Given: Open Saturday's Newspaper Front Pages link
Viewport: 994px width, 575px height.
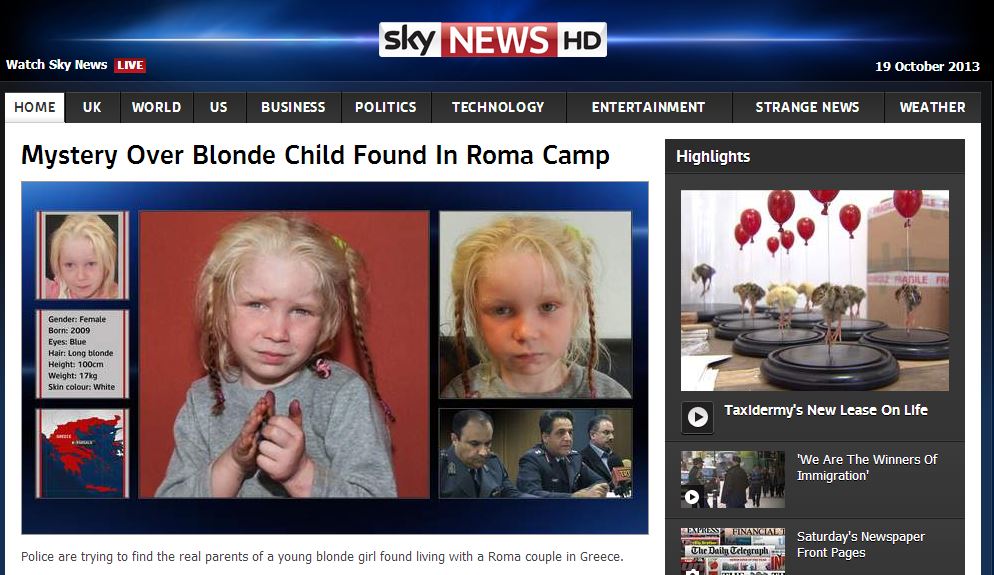Looking at the screenshot, I should (860, 545).
